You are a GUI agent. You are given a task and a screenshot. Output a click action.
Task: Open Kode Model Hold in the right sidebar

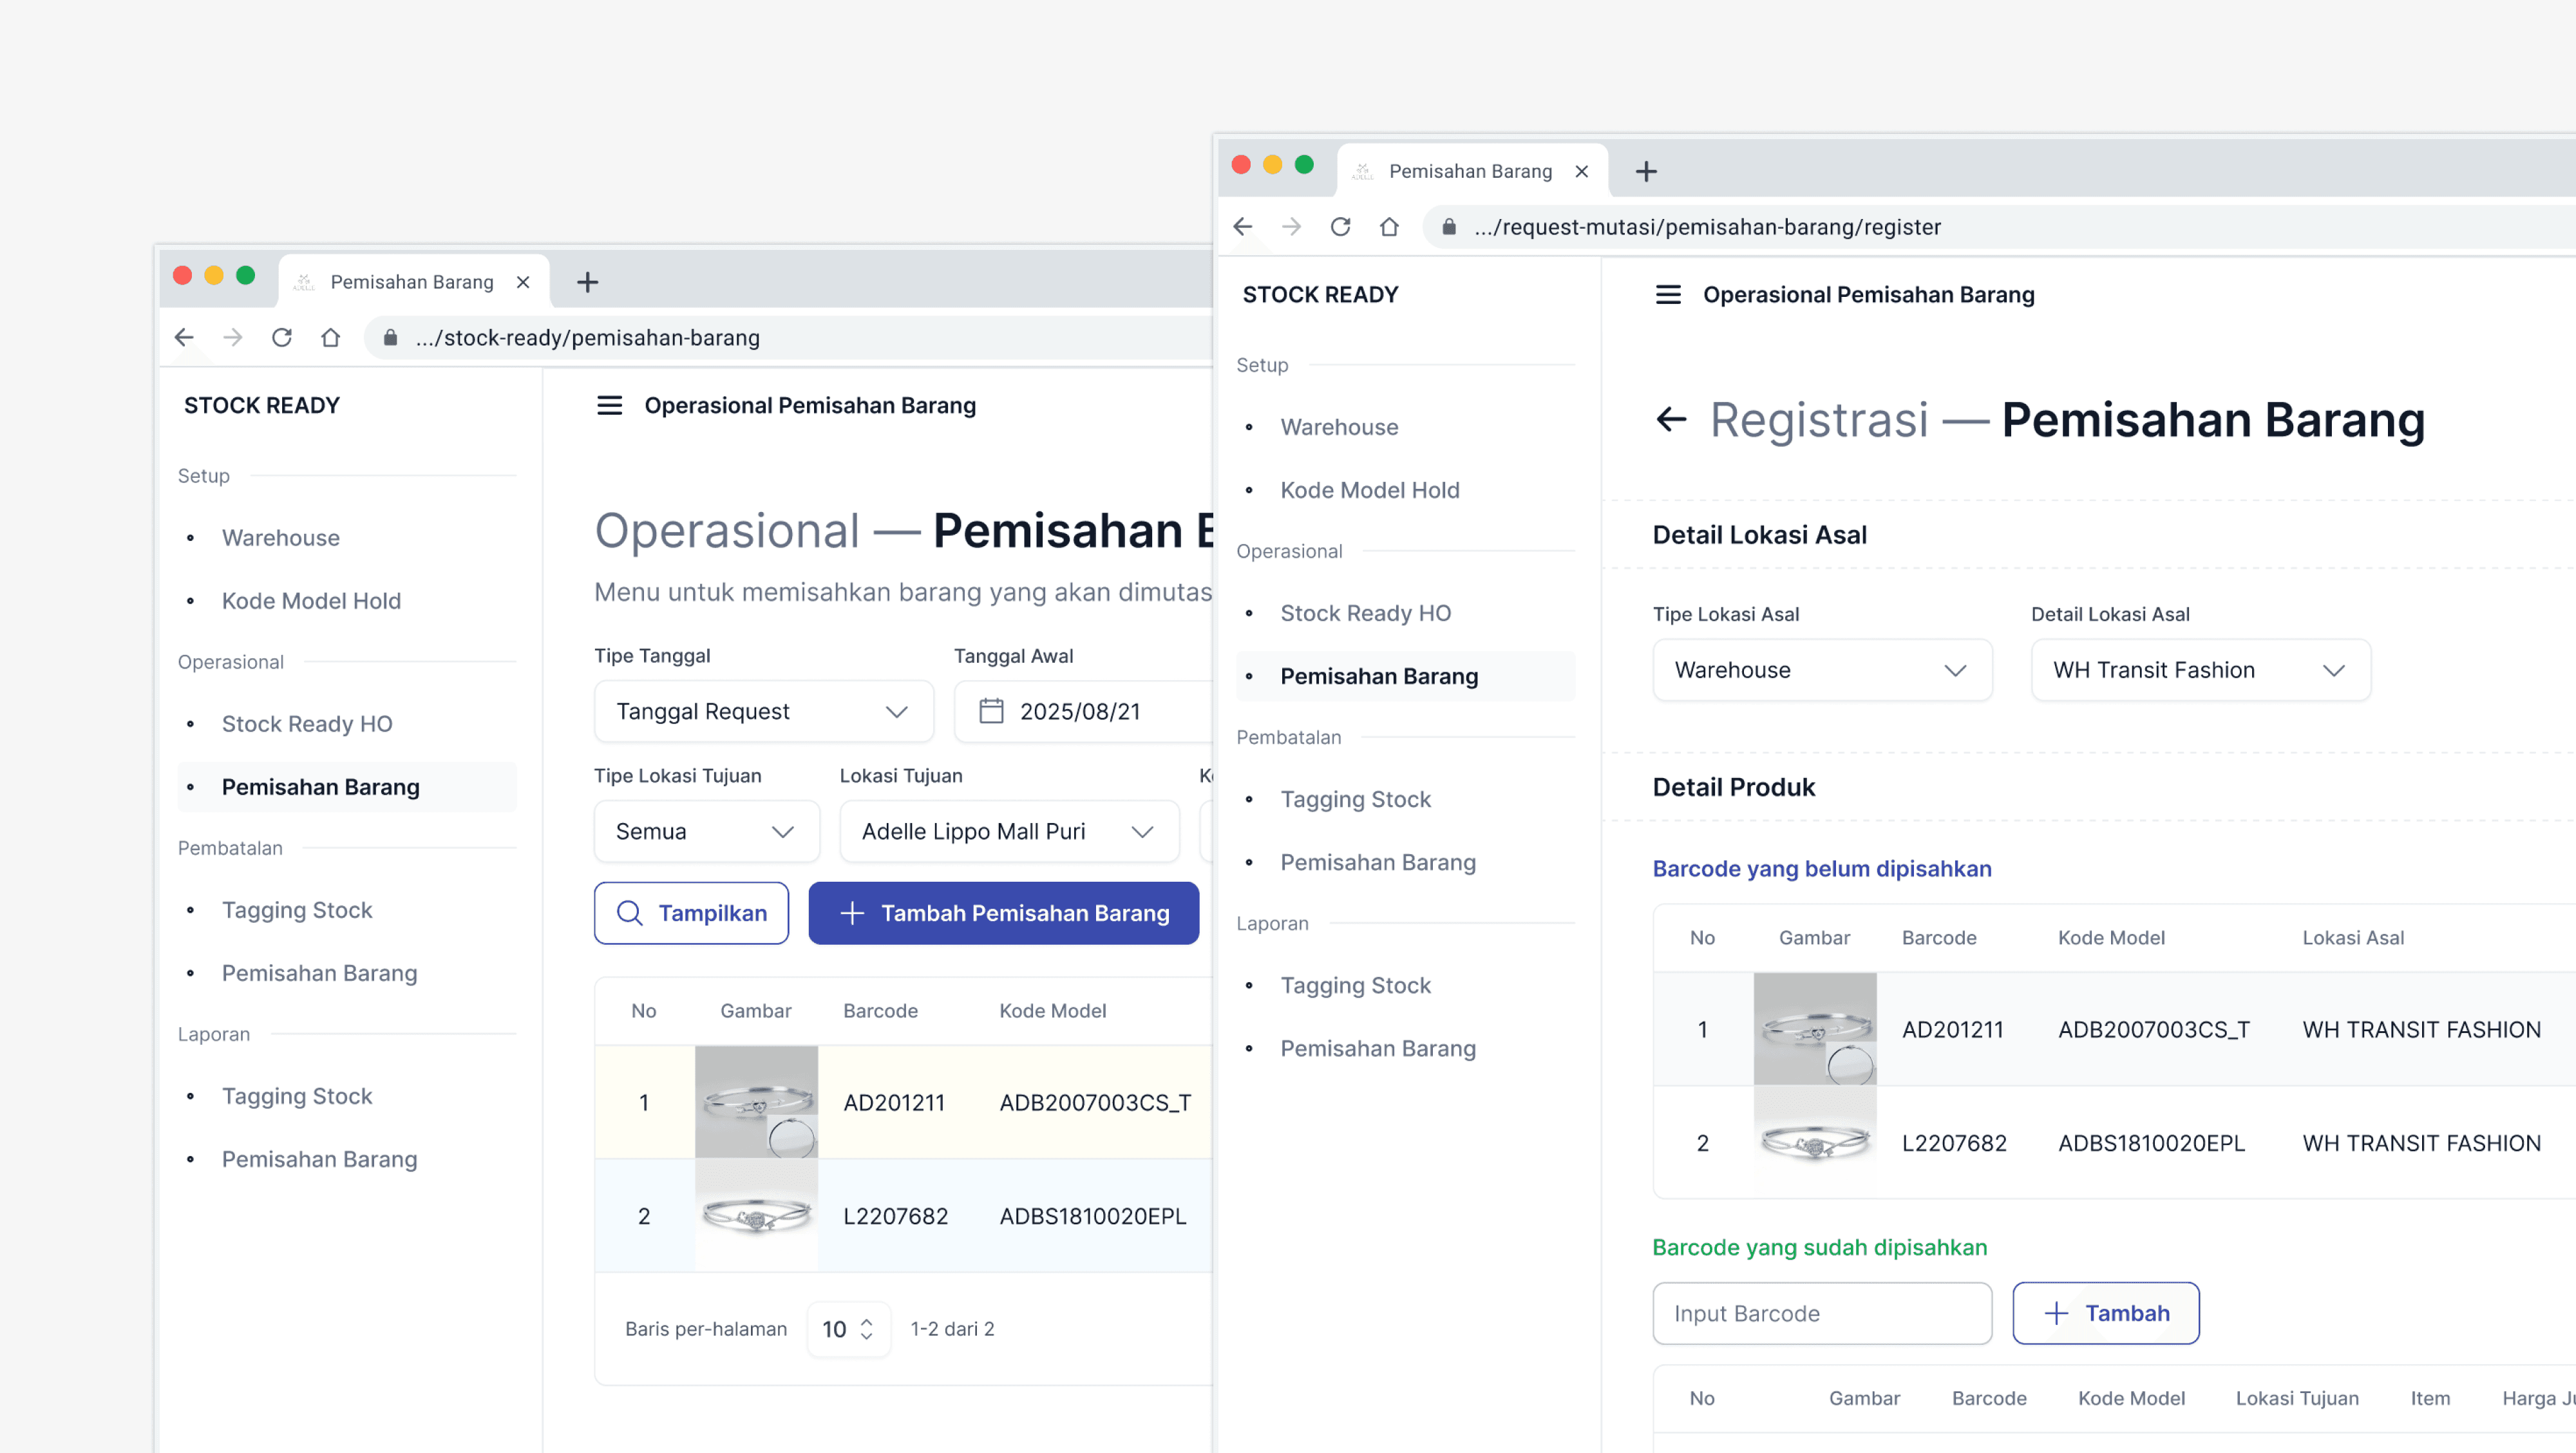[x=1369, y=490]
